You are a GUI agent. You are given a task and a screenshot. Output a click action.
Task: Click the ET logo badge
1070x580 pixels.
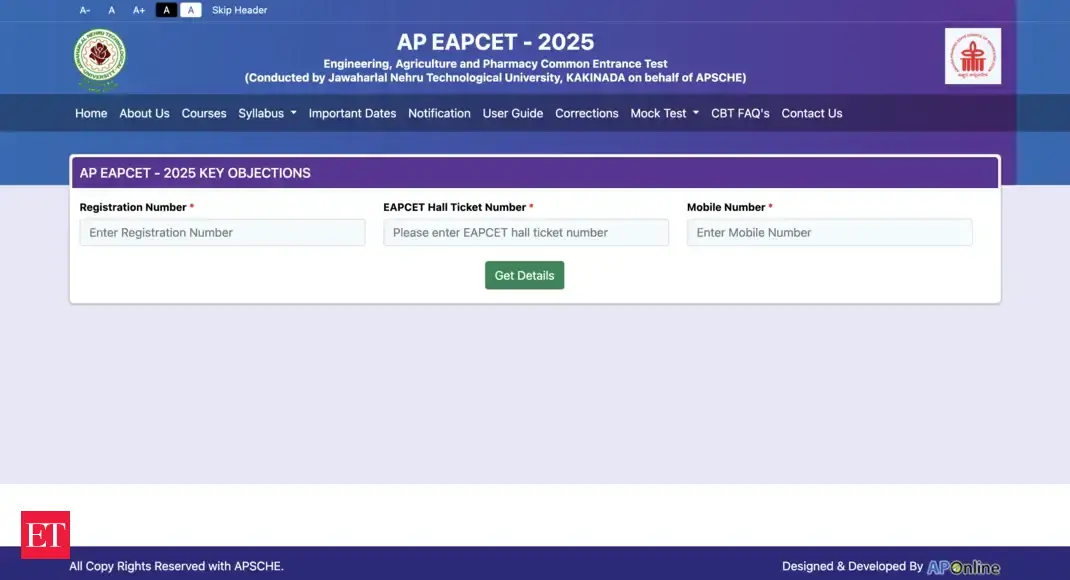click(45, 535)
